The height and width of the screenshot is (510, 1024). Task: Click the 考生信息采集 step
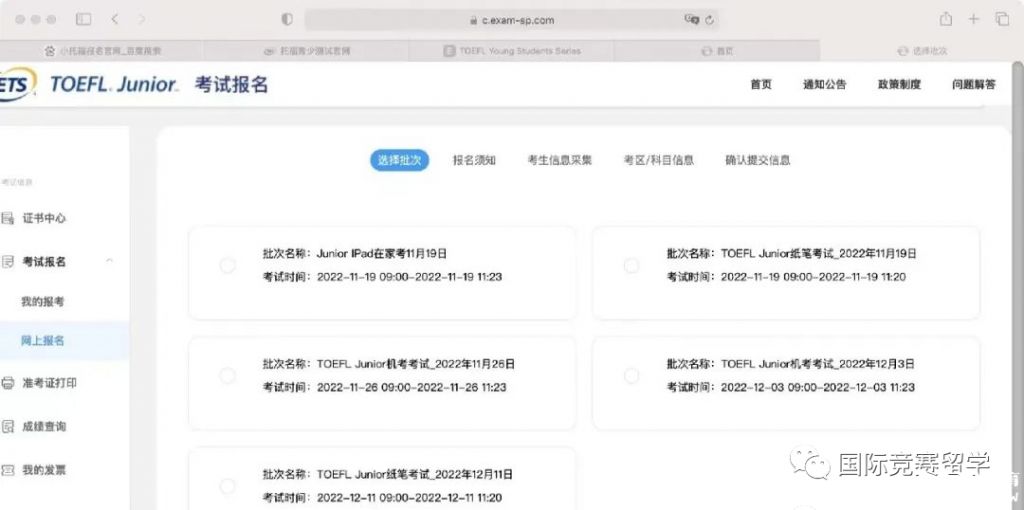click(x=560, y=160)
